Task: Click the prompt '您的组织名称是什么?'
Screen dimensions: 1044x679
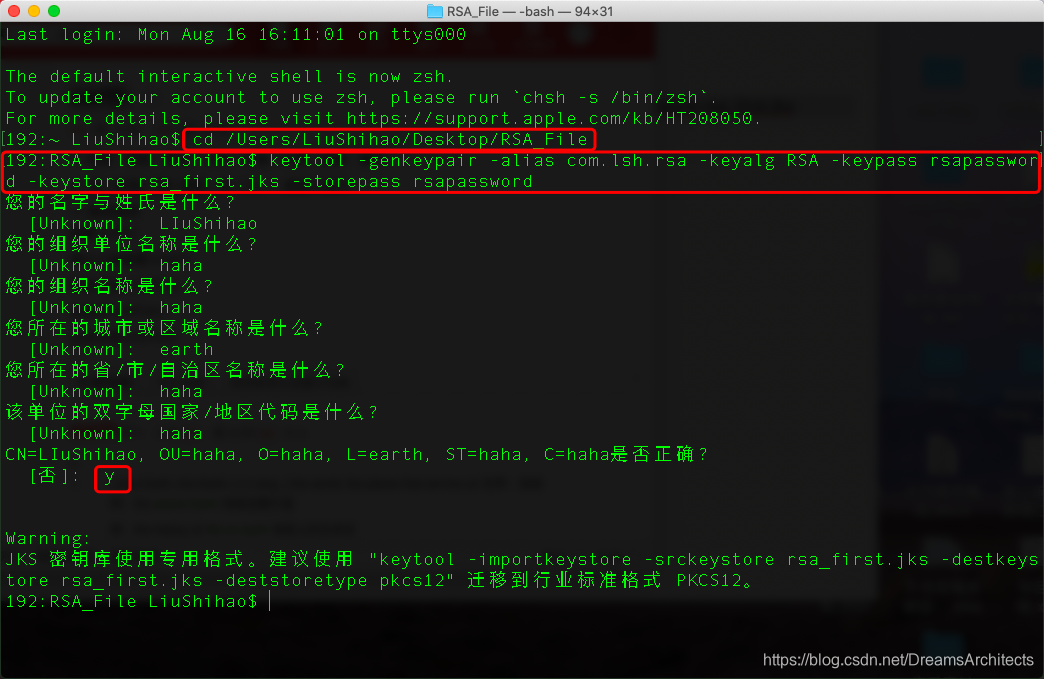Action: coord(109,286)
